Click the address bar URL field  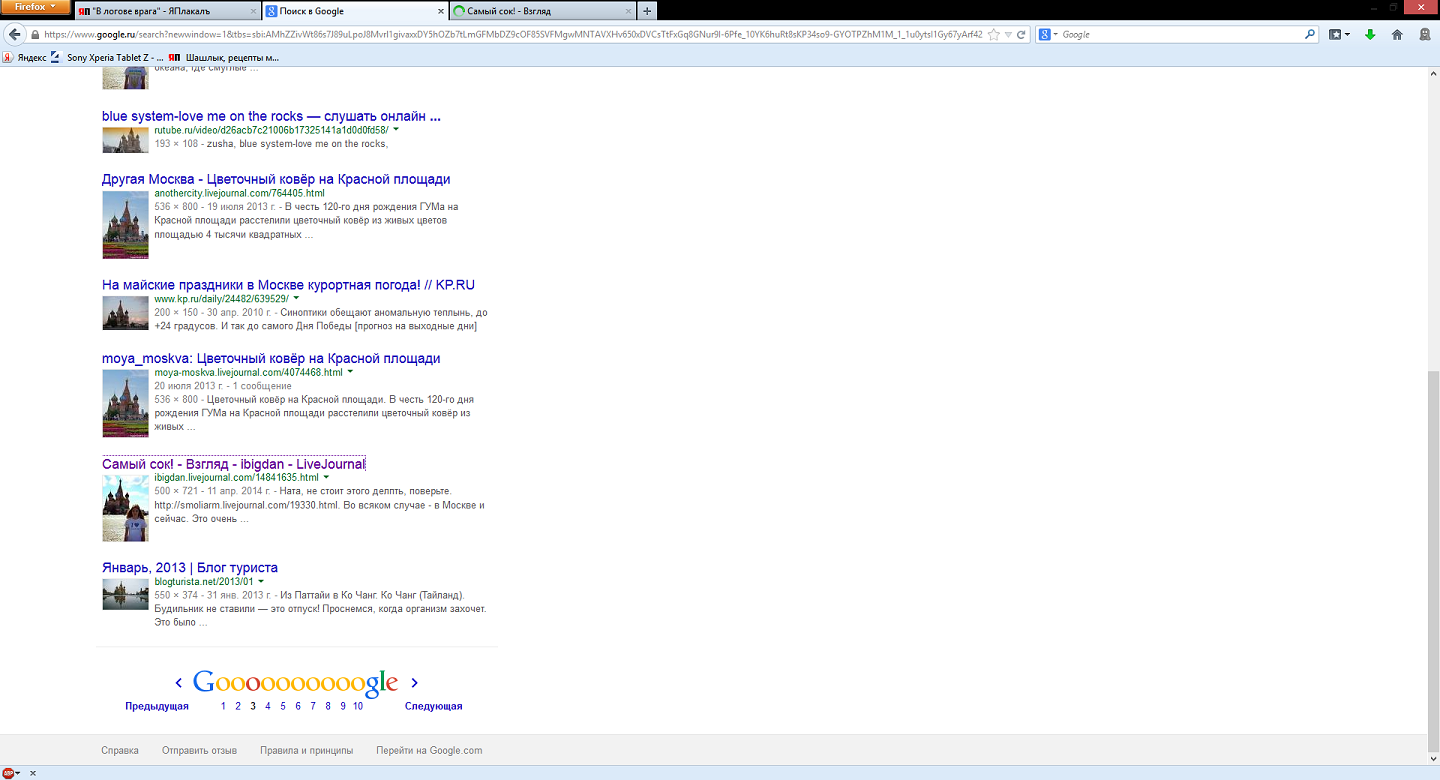(x=513, y=34)
